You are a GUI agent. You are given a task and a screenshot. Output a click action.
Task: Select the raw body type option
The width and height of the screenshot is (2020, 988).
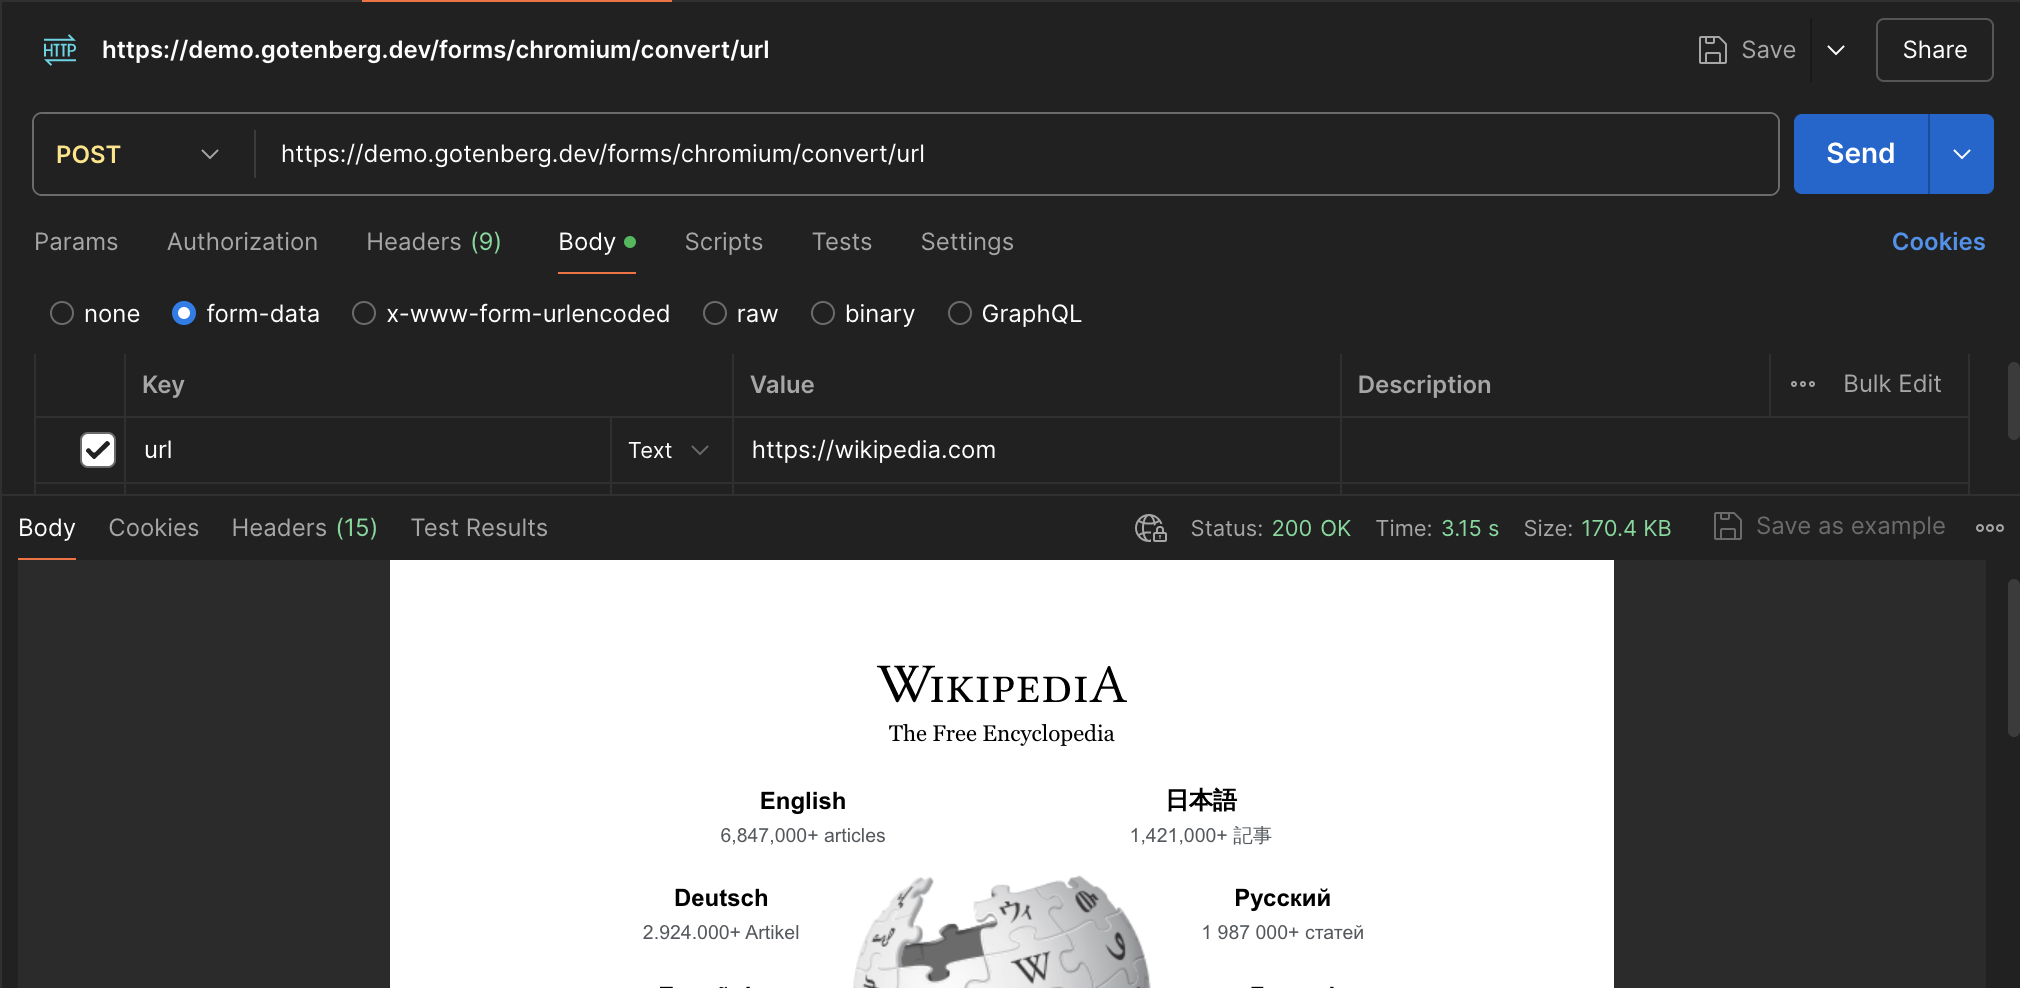pos(715,314)
